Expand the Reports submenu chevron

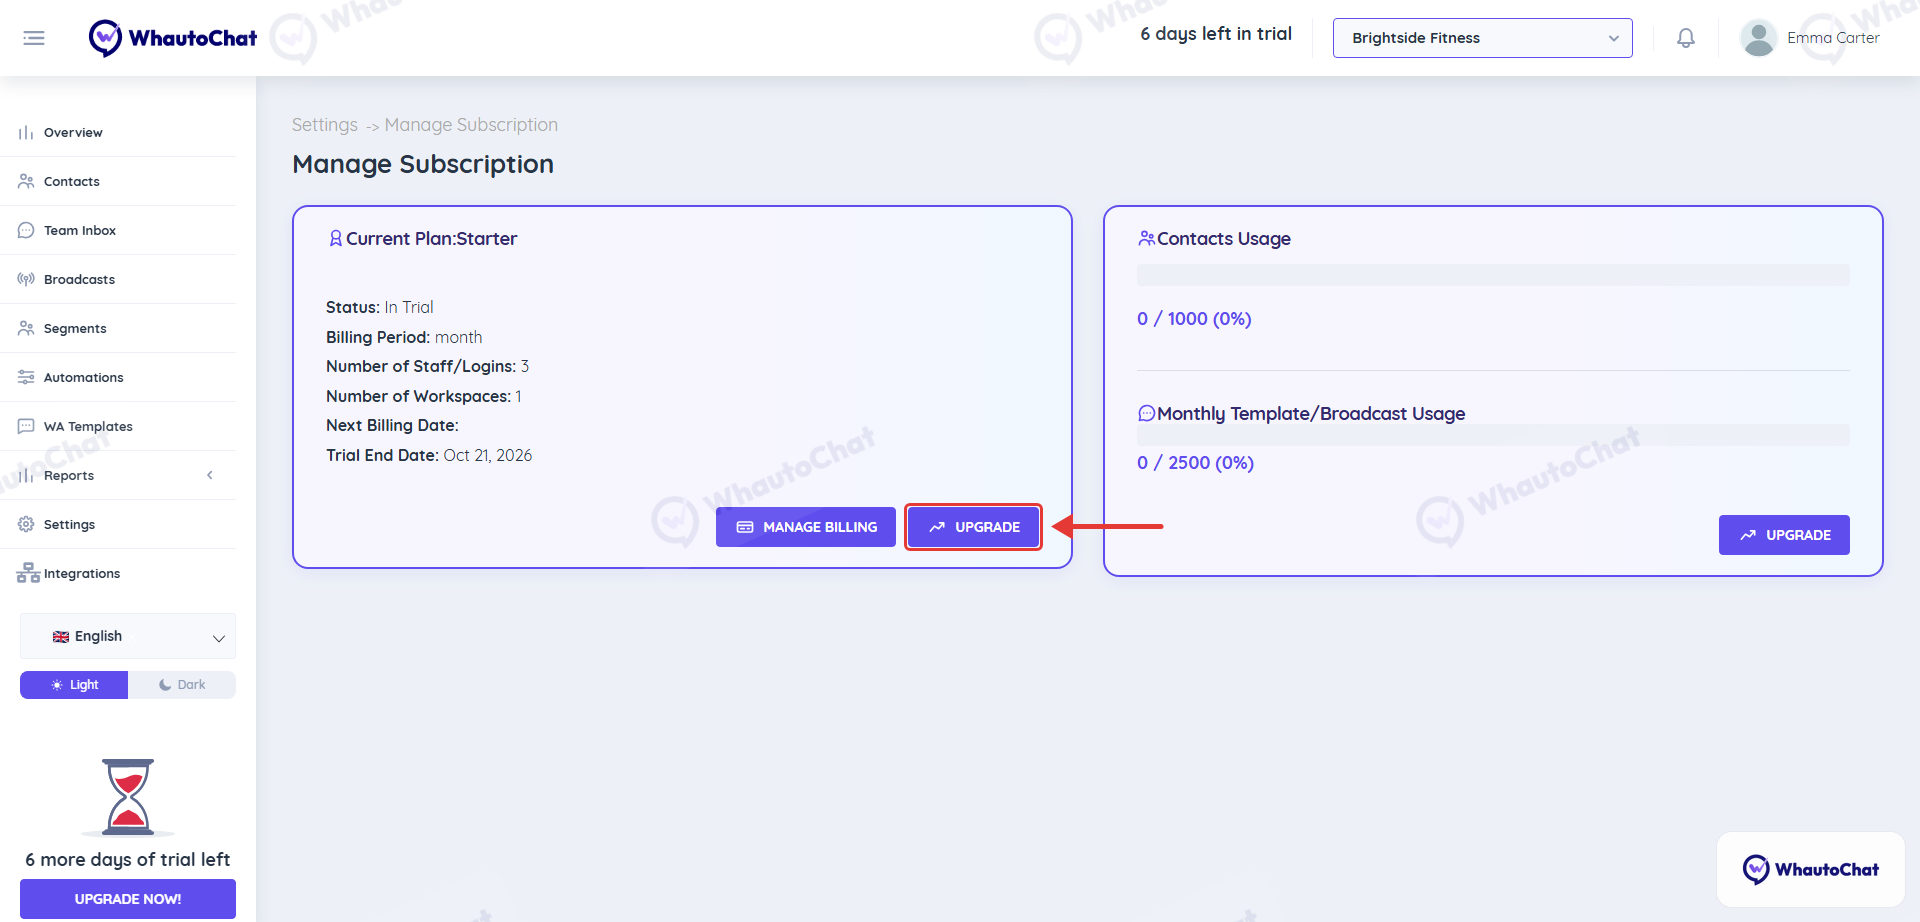click(210, 475)
